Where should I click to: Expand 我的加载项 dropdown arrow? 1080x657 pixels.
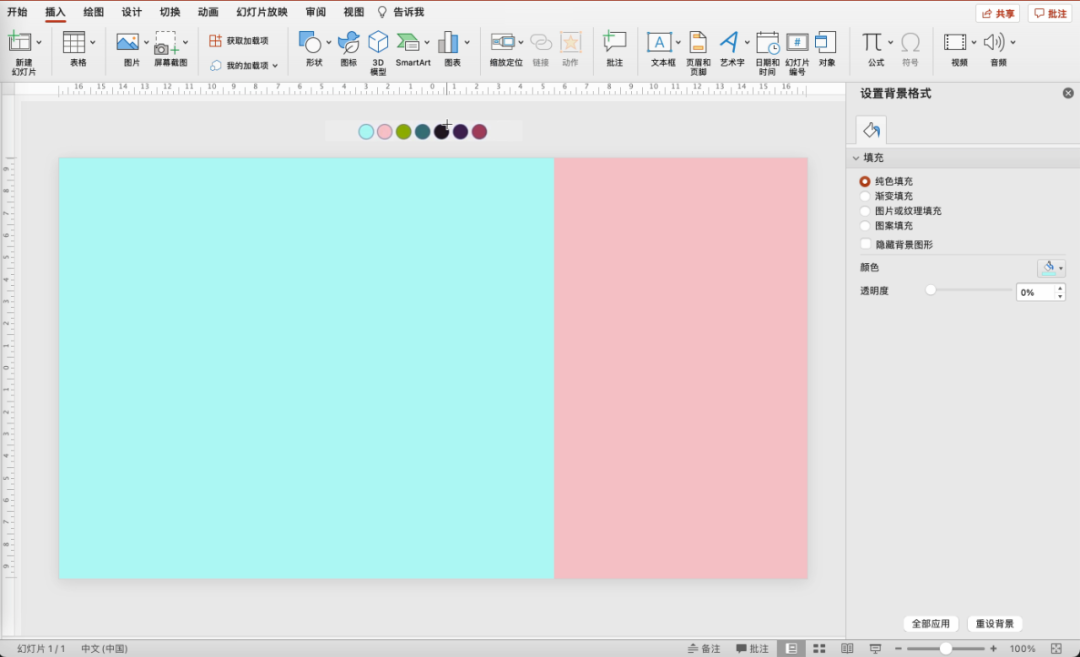[x=275, y=66]
